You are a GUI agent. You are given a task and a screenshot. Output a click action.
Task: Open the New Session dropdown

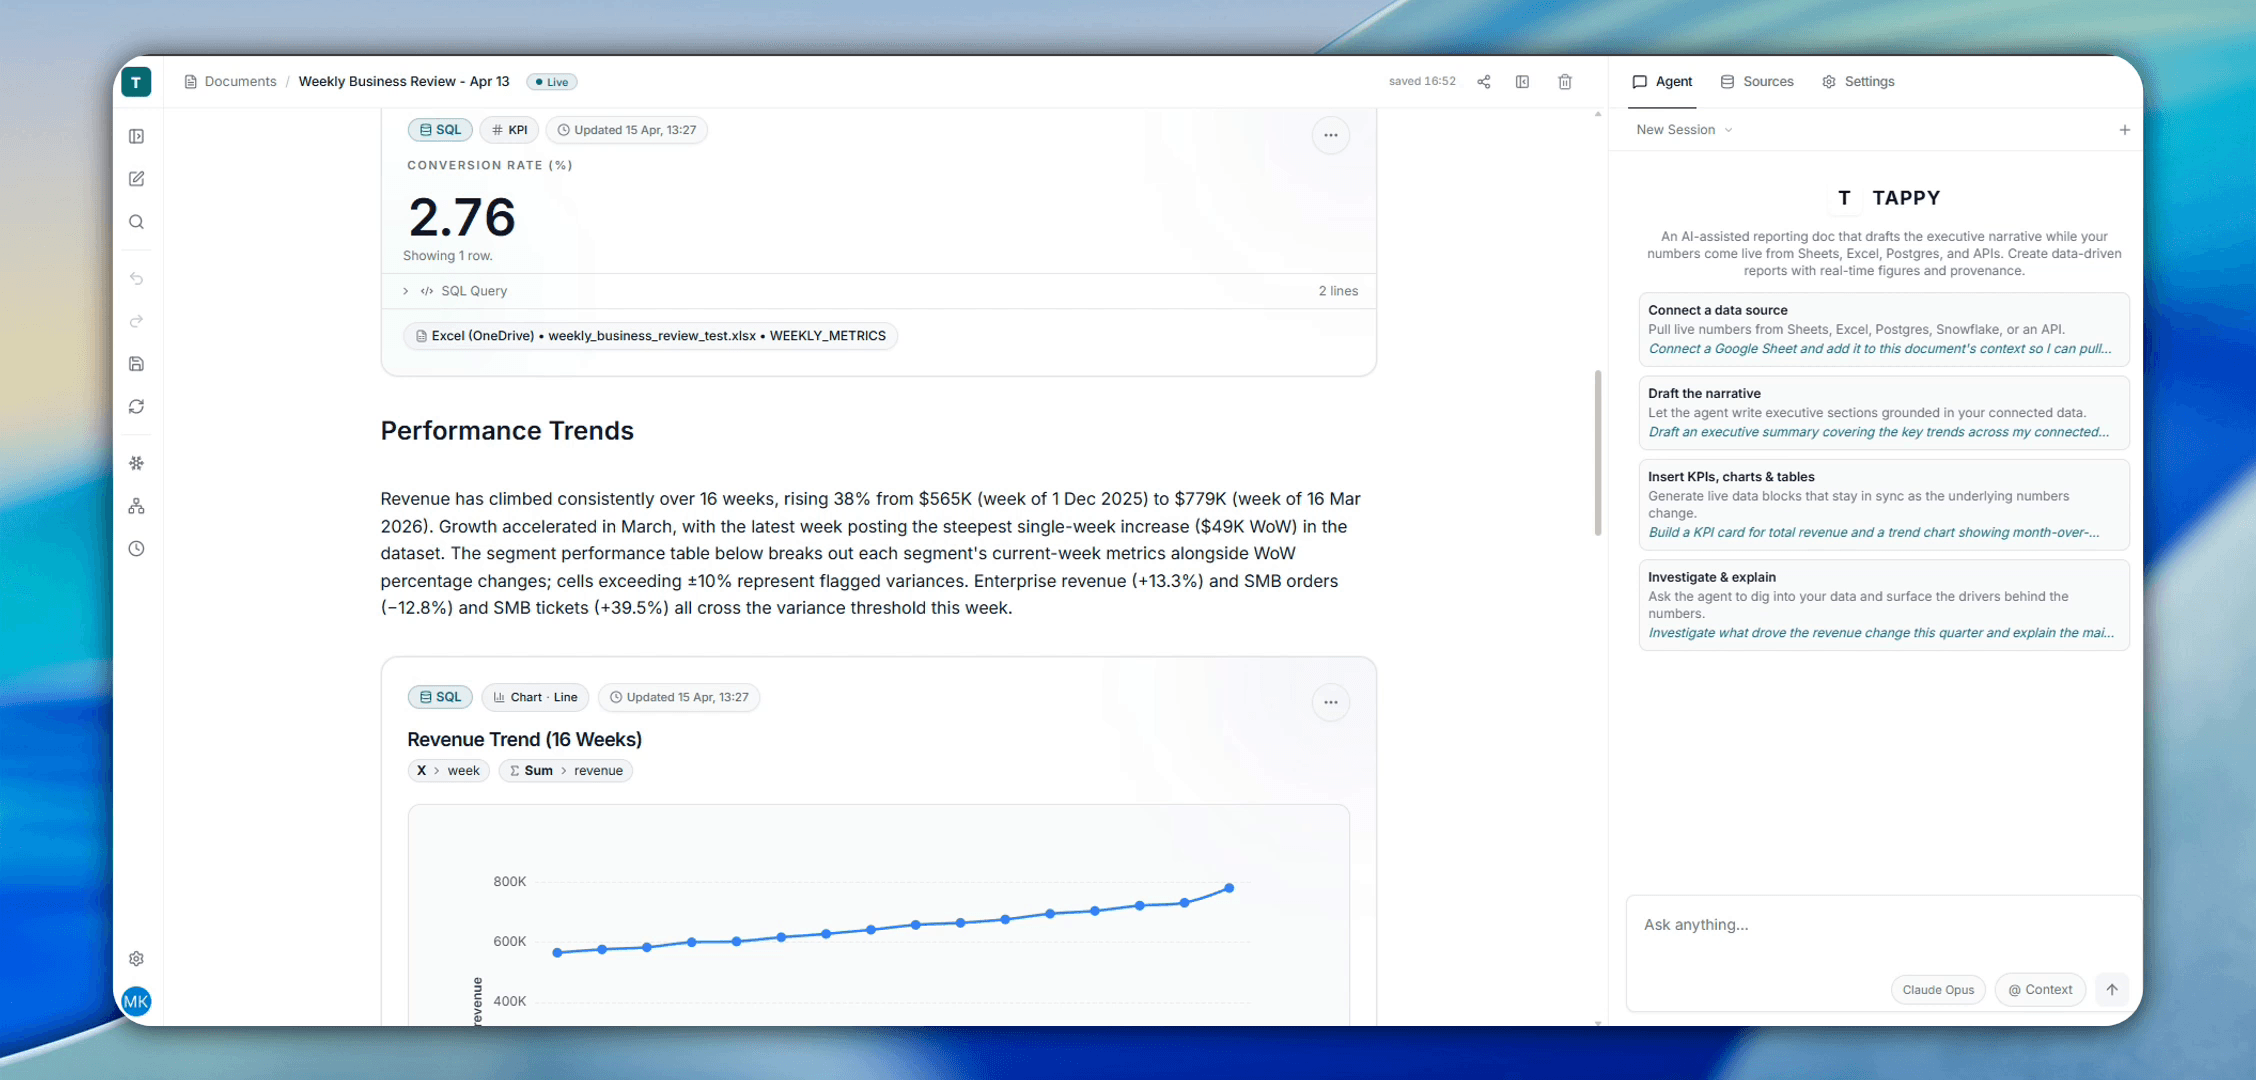(x=1684, y=130)
